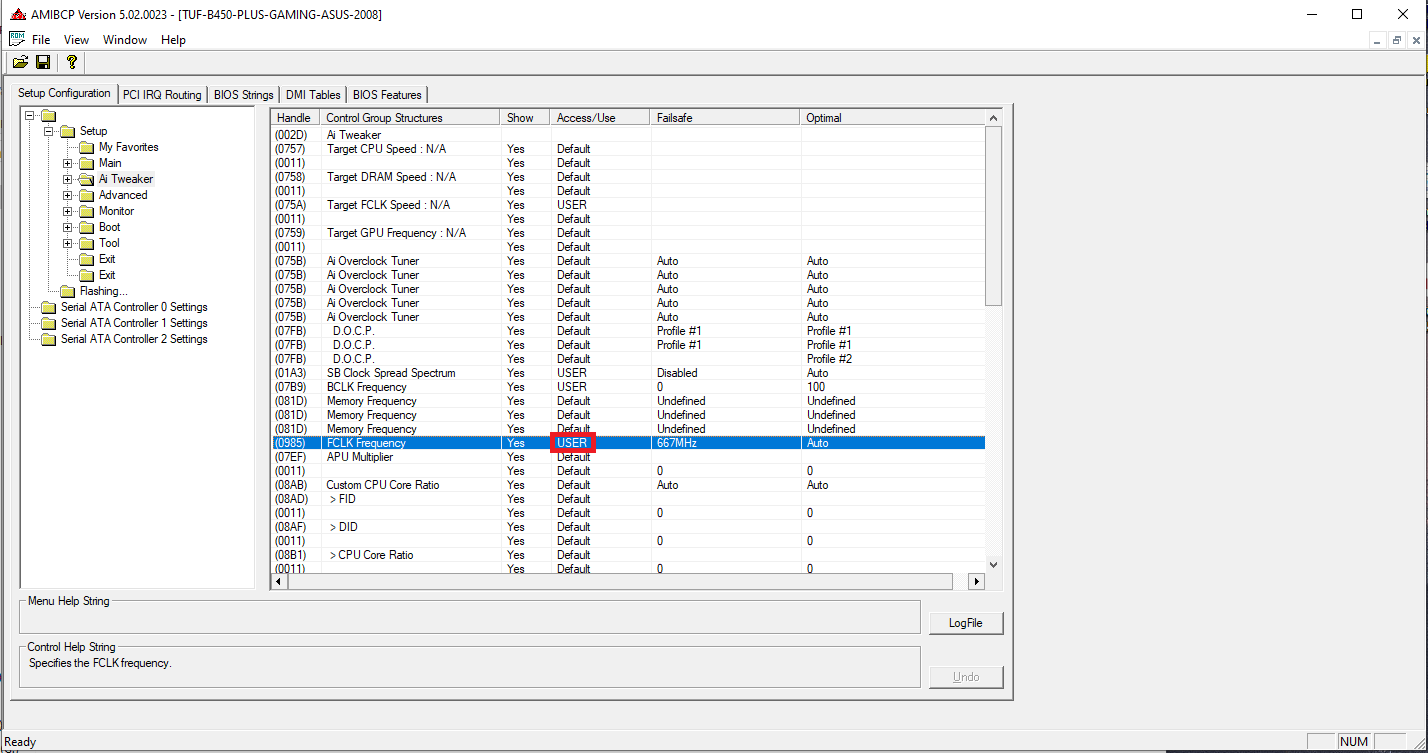The height and width of the screenshot is (753, 1428).
Task: Select the root folder icon atop the tree
Action: point(48,115)
